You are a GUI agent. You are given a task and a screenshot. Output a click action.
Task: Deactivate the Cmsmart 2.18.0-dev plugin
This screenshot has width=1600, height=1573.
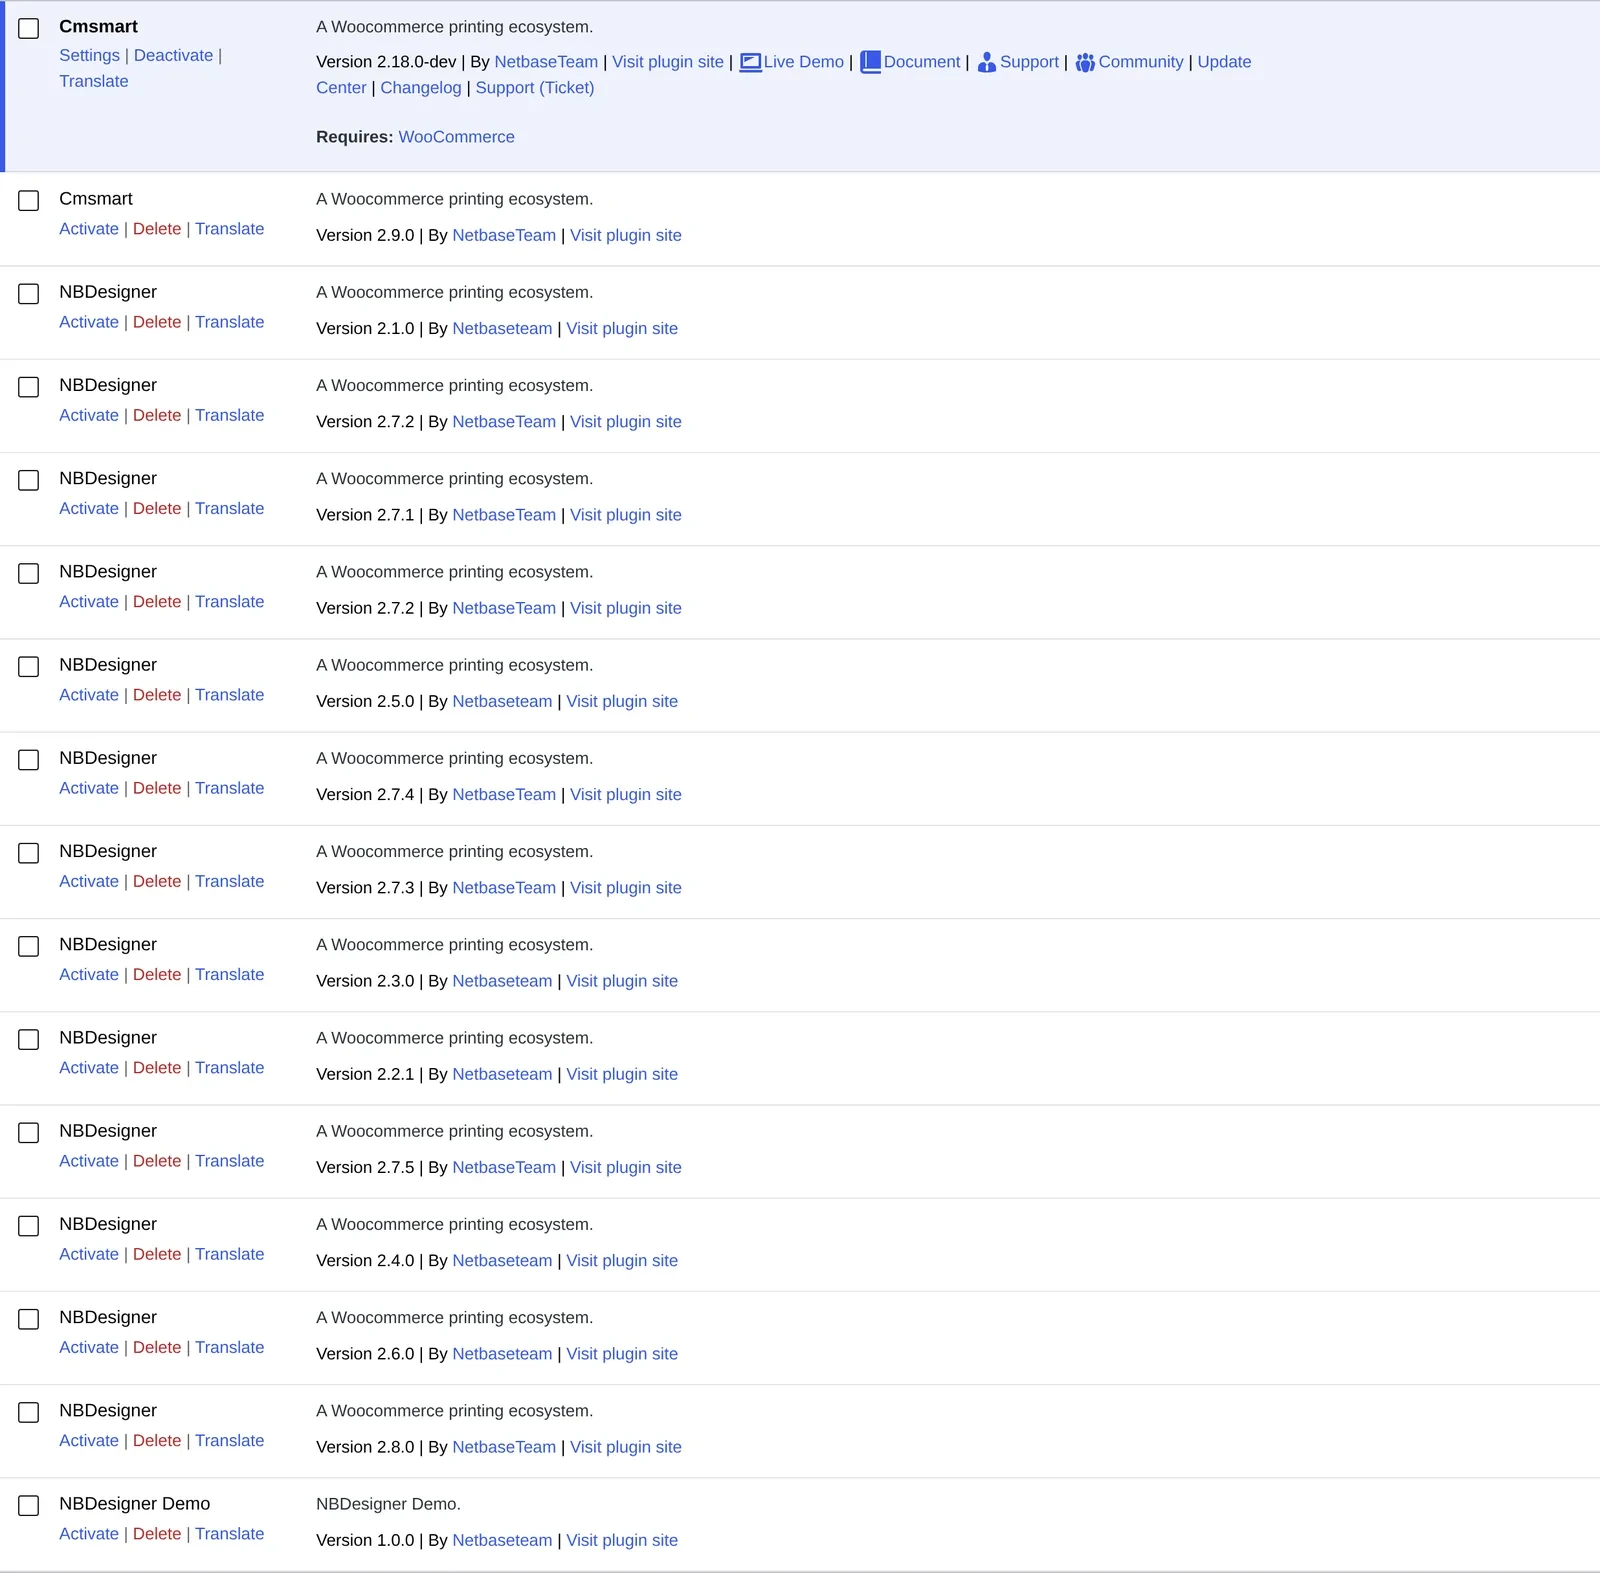[x=173, y=56]
